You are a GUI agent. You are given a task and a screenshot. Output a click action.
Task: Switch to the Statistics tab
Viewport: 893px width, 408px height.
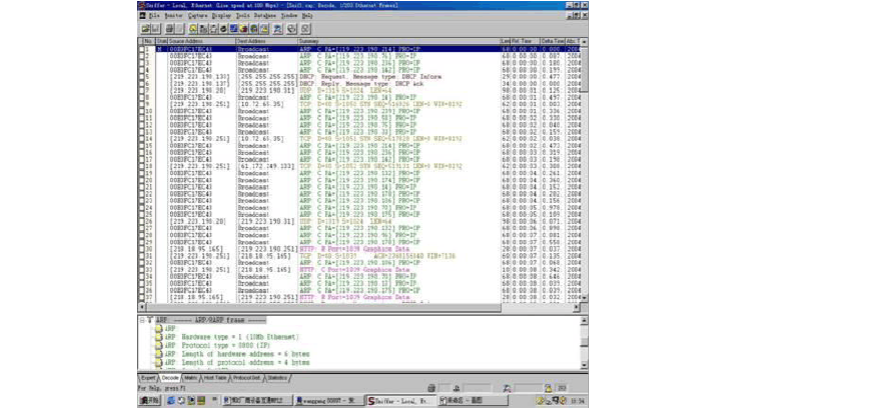click(x=277, y=378)
